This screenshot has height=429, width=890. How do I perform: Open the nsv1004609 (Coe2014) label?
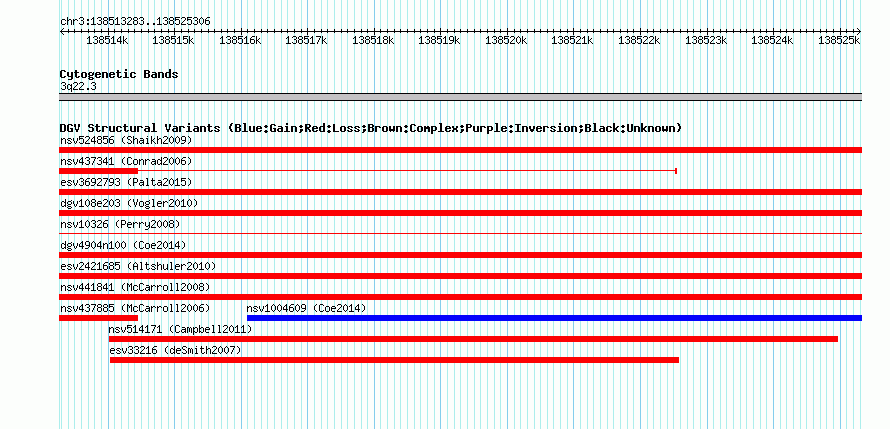pos(307,308)
